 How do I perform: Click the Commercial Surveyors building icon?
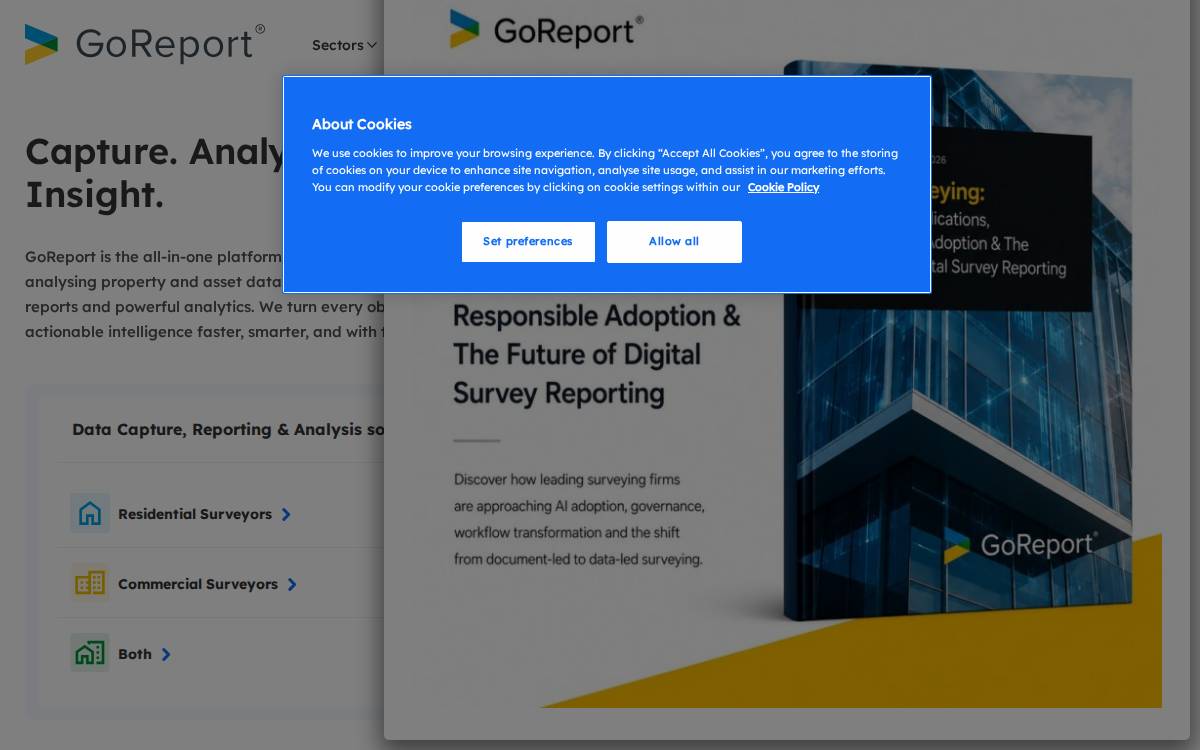[90, 583]
